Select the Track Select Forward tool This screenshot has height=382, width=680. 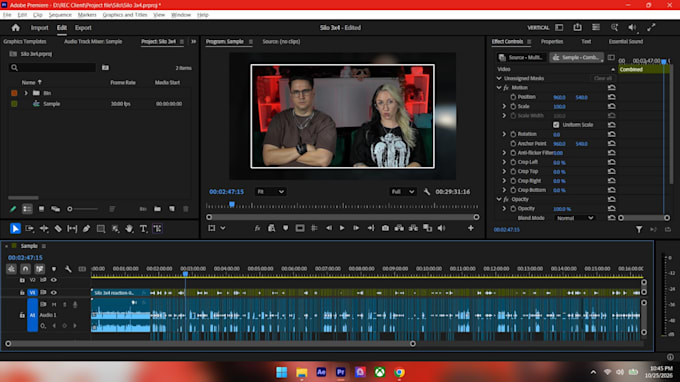pos(29,229)
